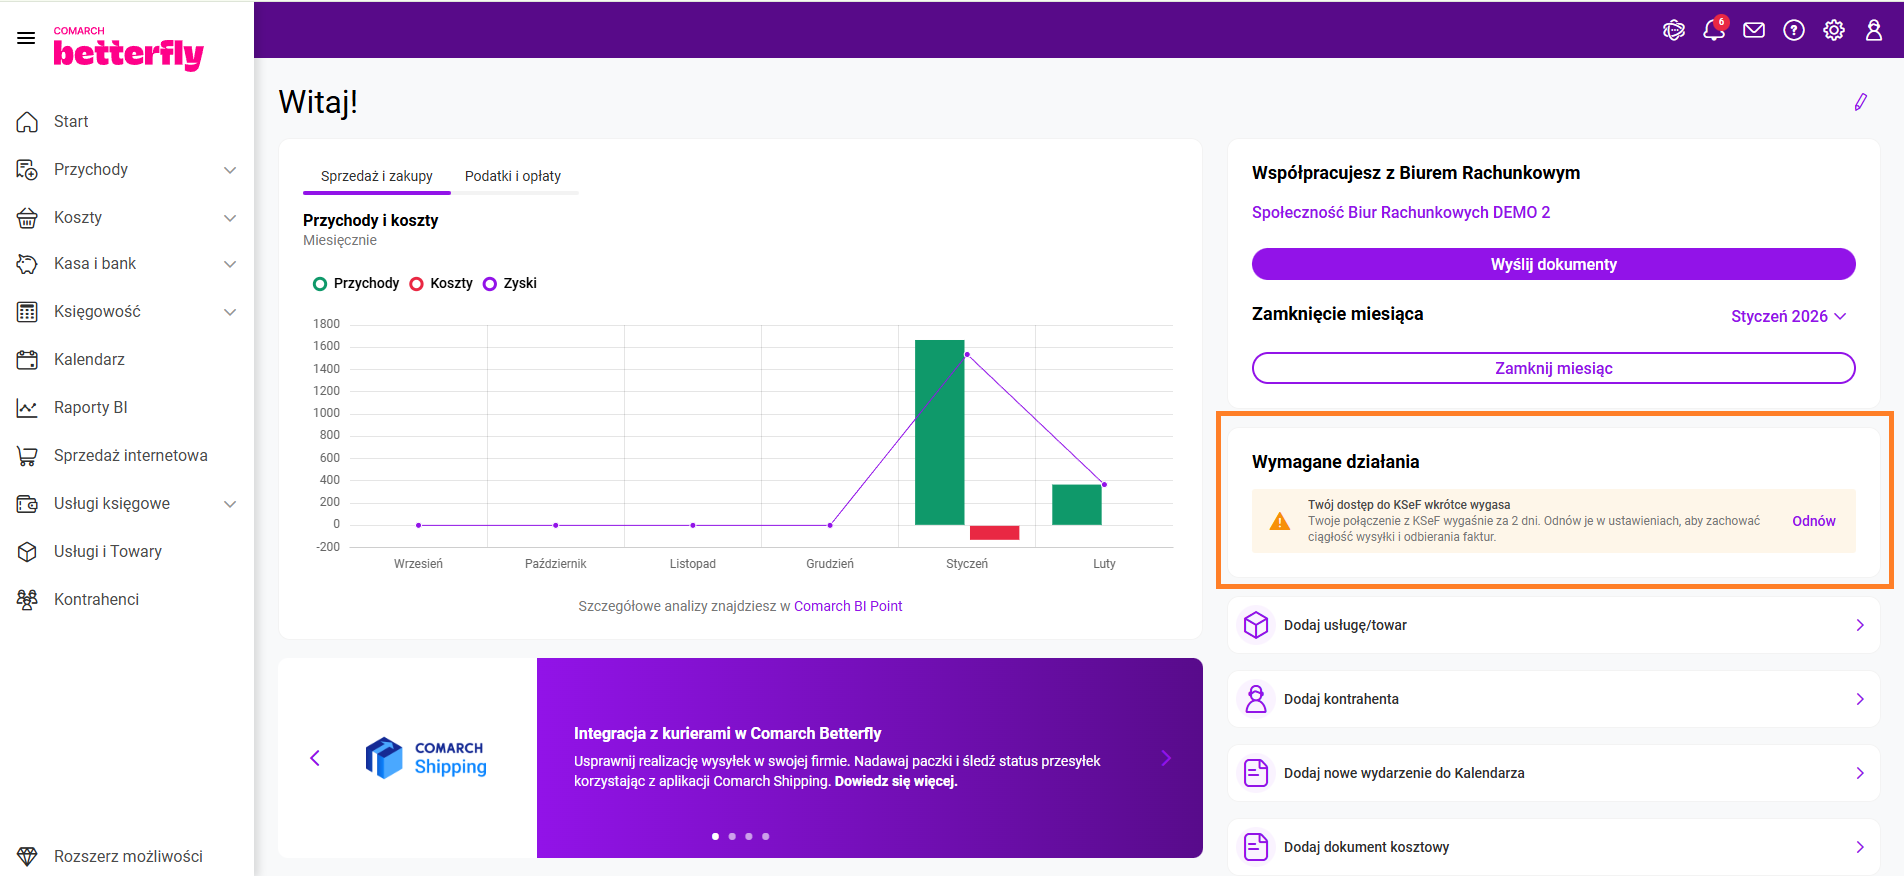Open the Dodaj kontrahenta shortcut row

1553,699
